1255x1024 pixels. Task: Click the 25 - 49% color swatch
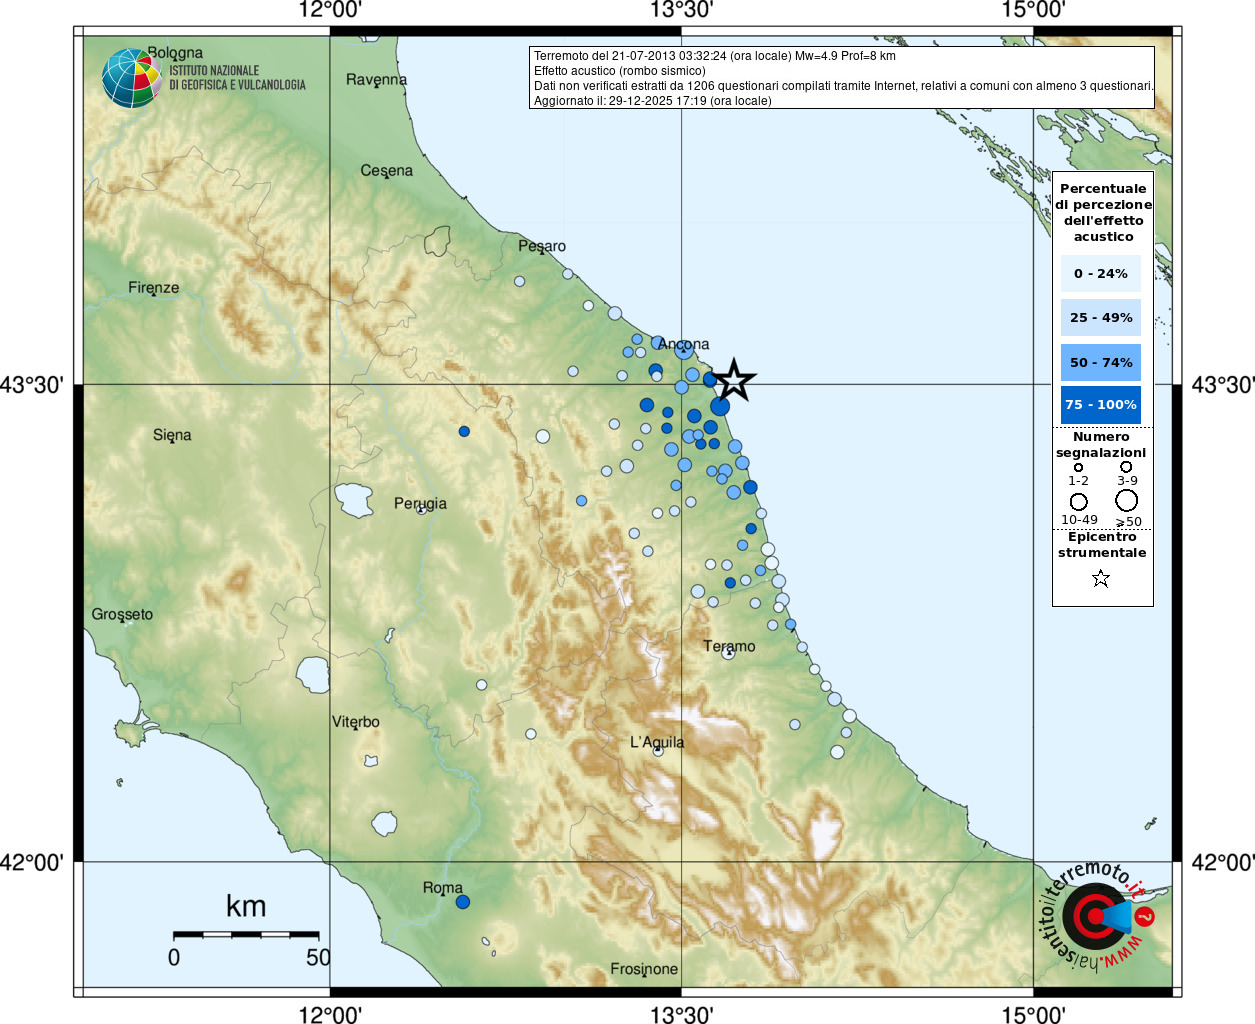point(1101,317)
